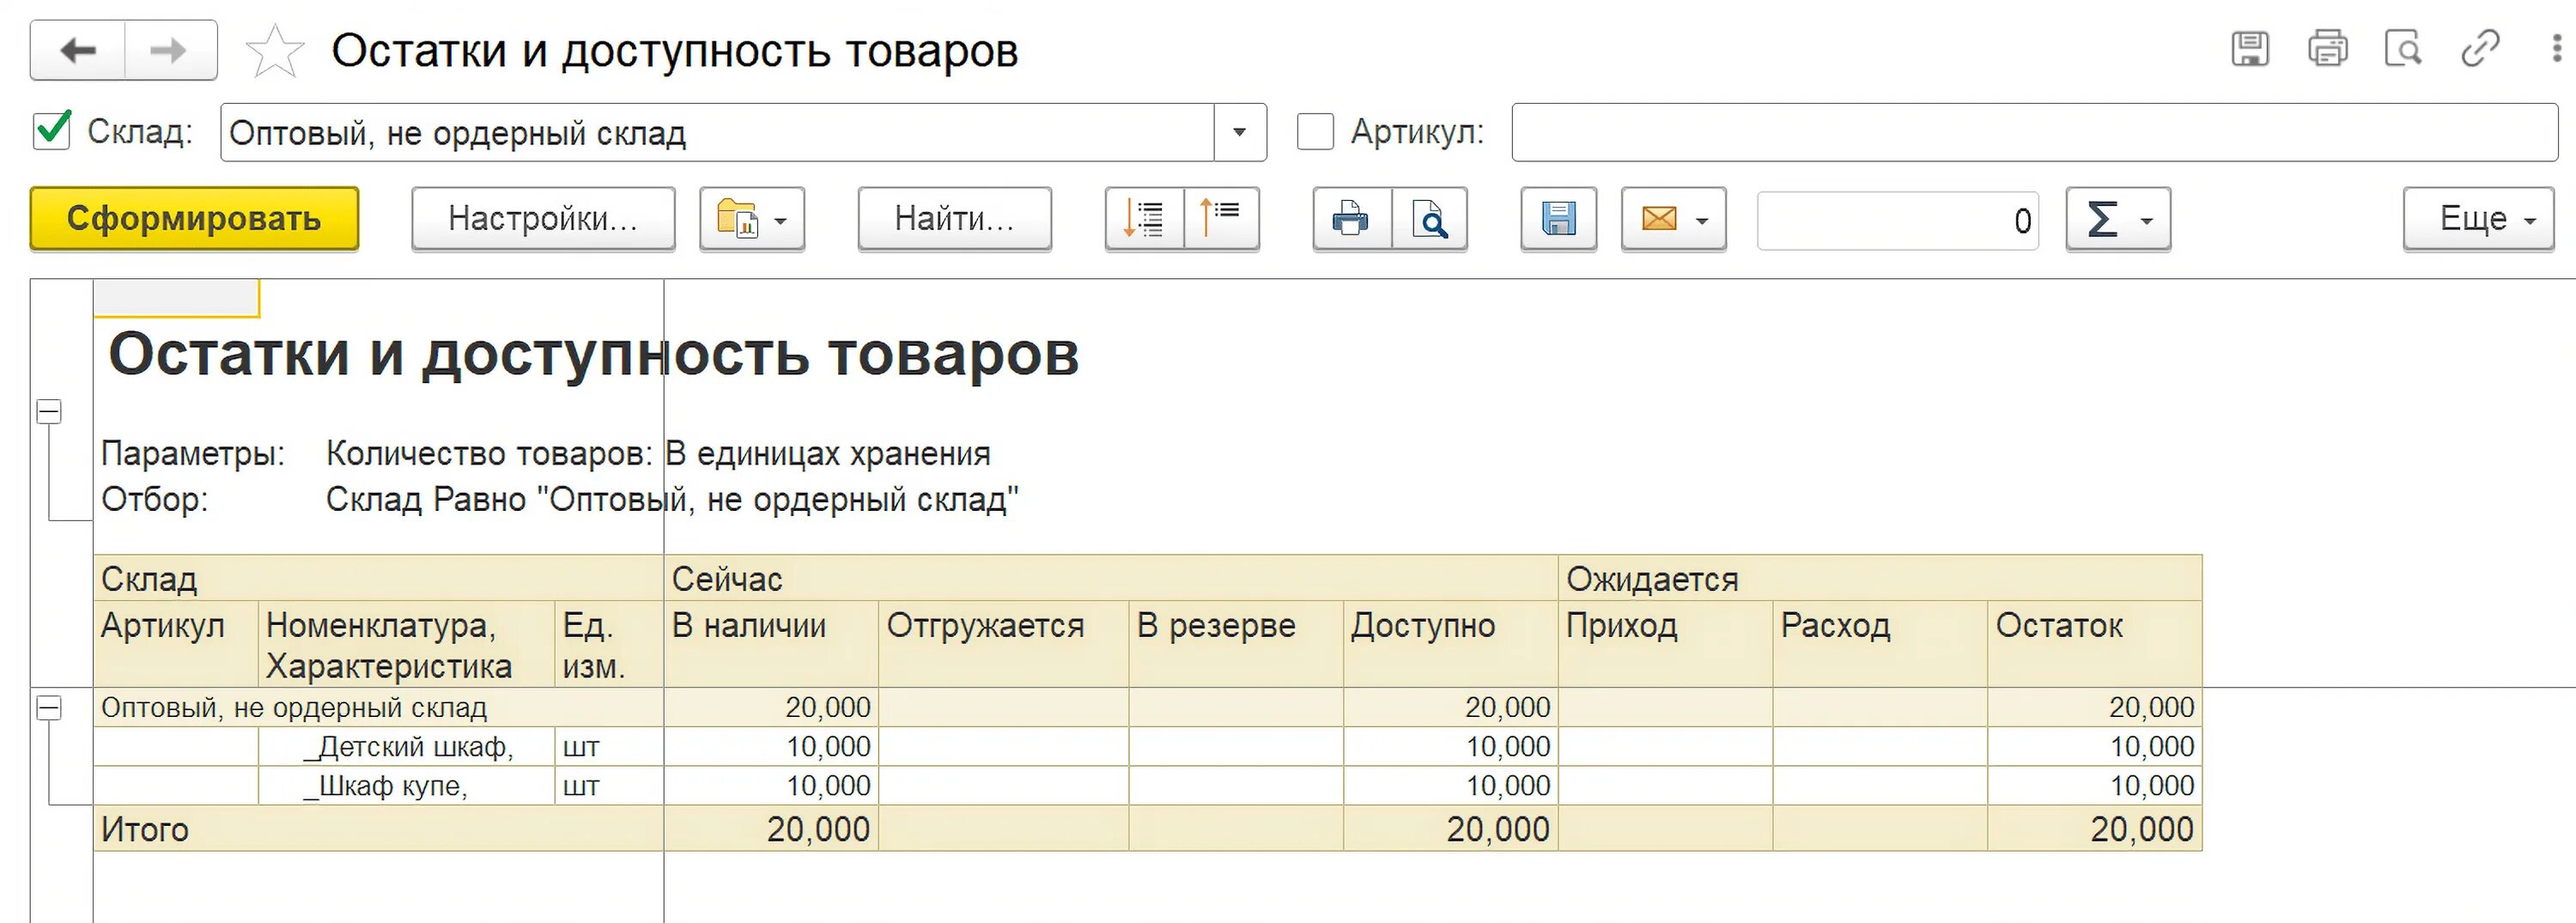Image resolution: width=2576 pixels, height=923 pixels.
Task: Open report variants folder icon dropdown
Action: [752, 219]
